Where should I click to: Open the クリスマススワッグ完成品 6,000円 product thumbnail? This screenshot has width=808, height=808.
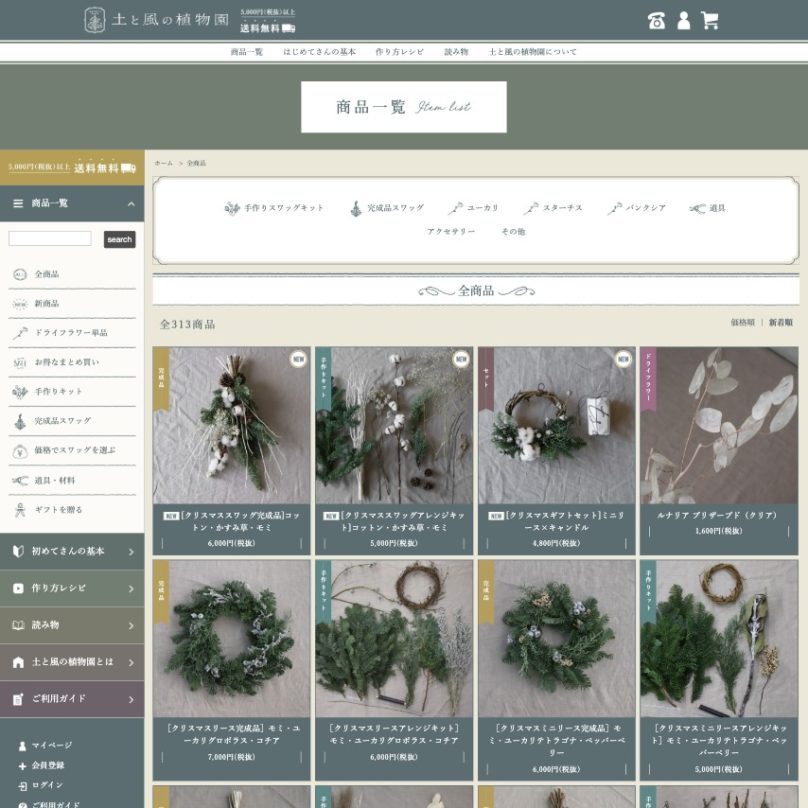(x=231, y=426)
